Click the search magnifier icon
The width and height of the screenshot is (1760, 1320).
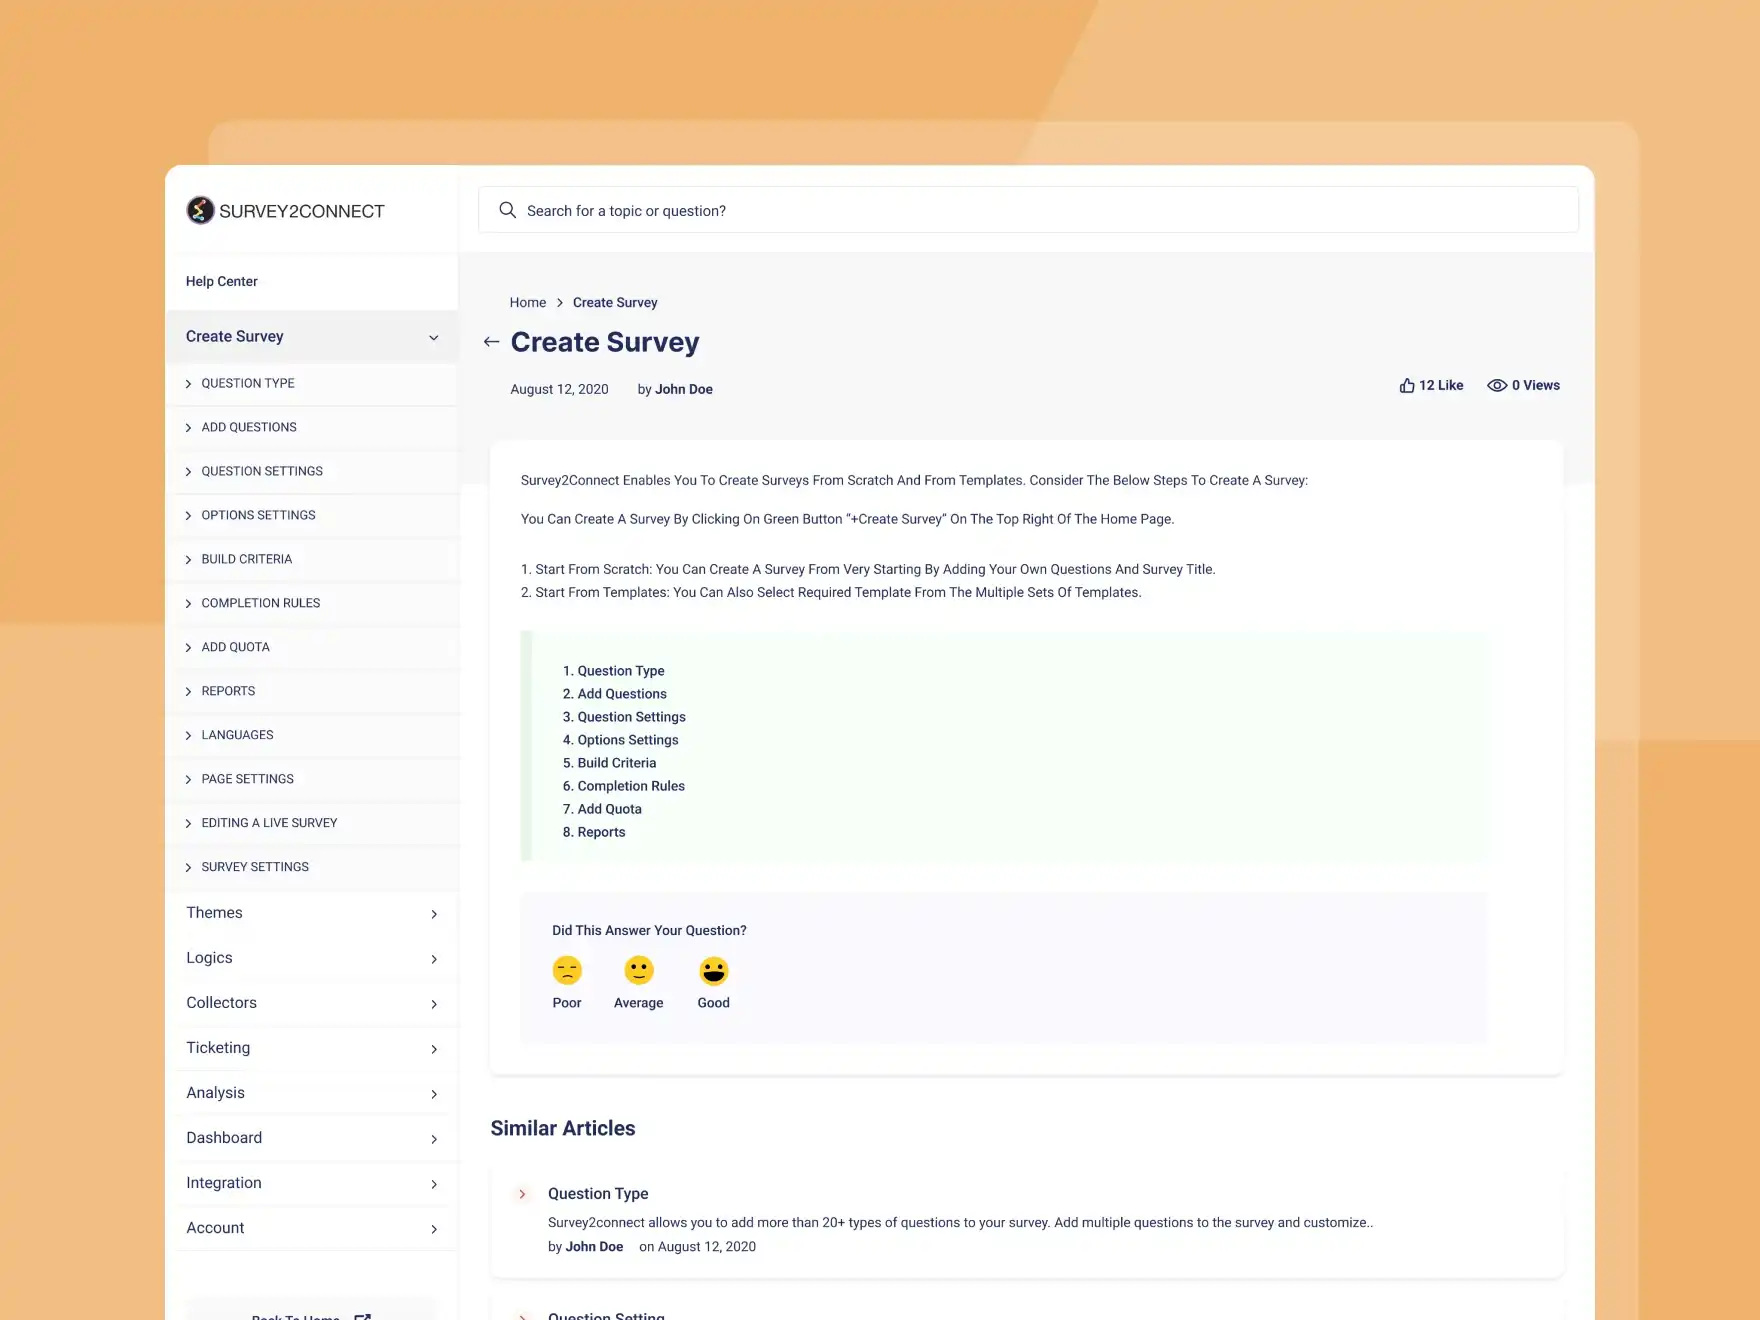point(508,210)
